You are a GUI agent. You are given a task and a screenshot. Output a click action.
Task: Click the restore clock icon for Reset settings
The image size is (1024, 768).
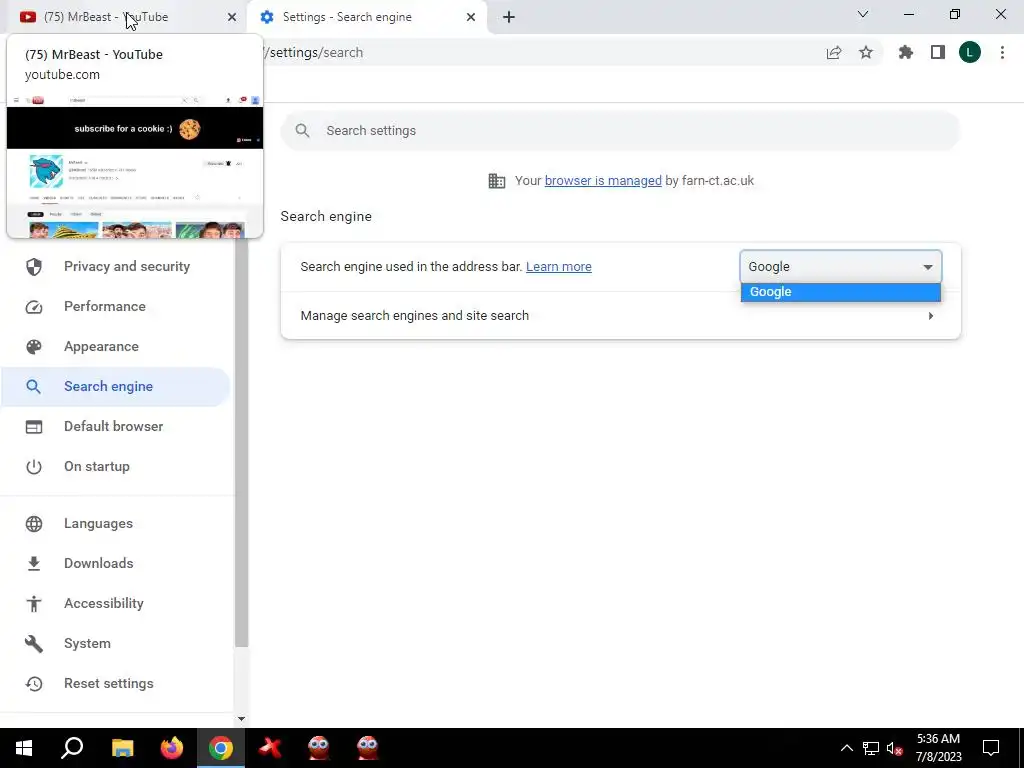(33, 684)
